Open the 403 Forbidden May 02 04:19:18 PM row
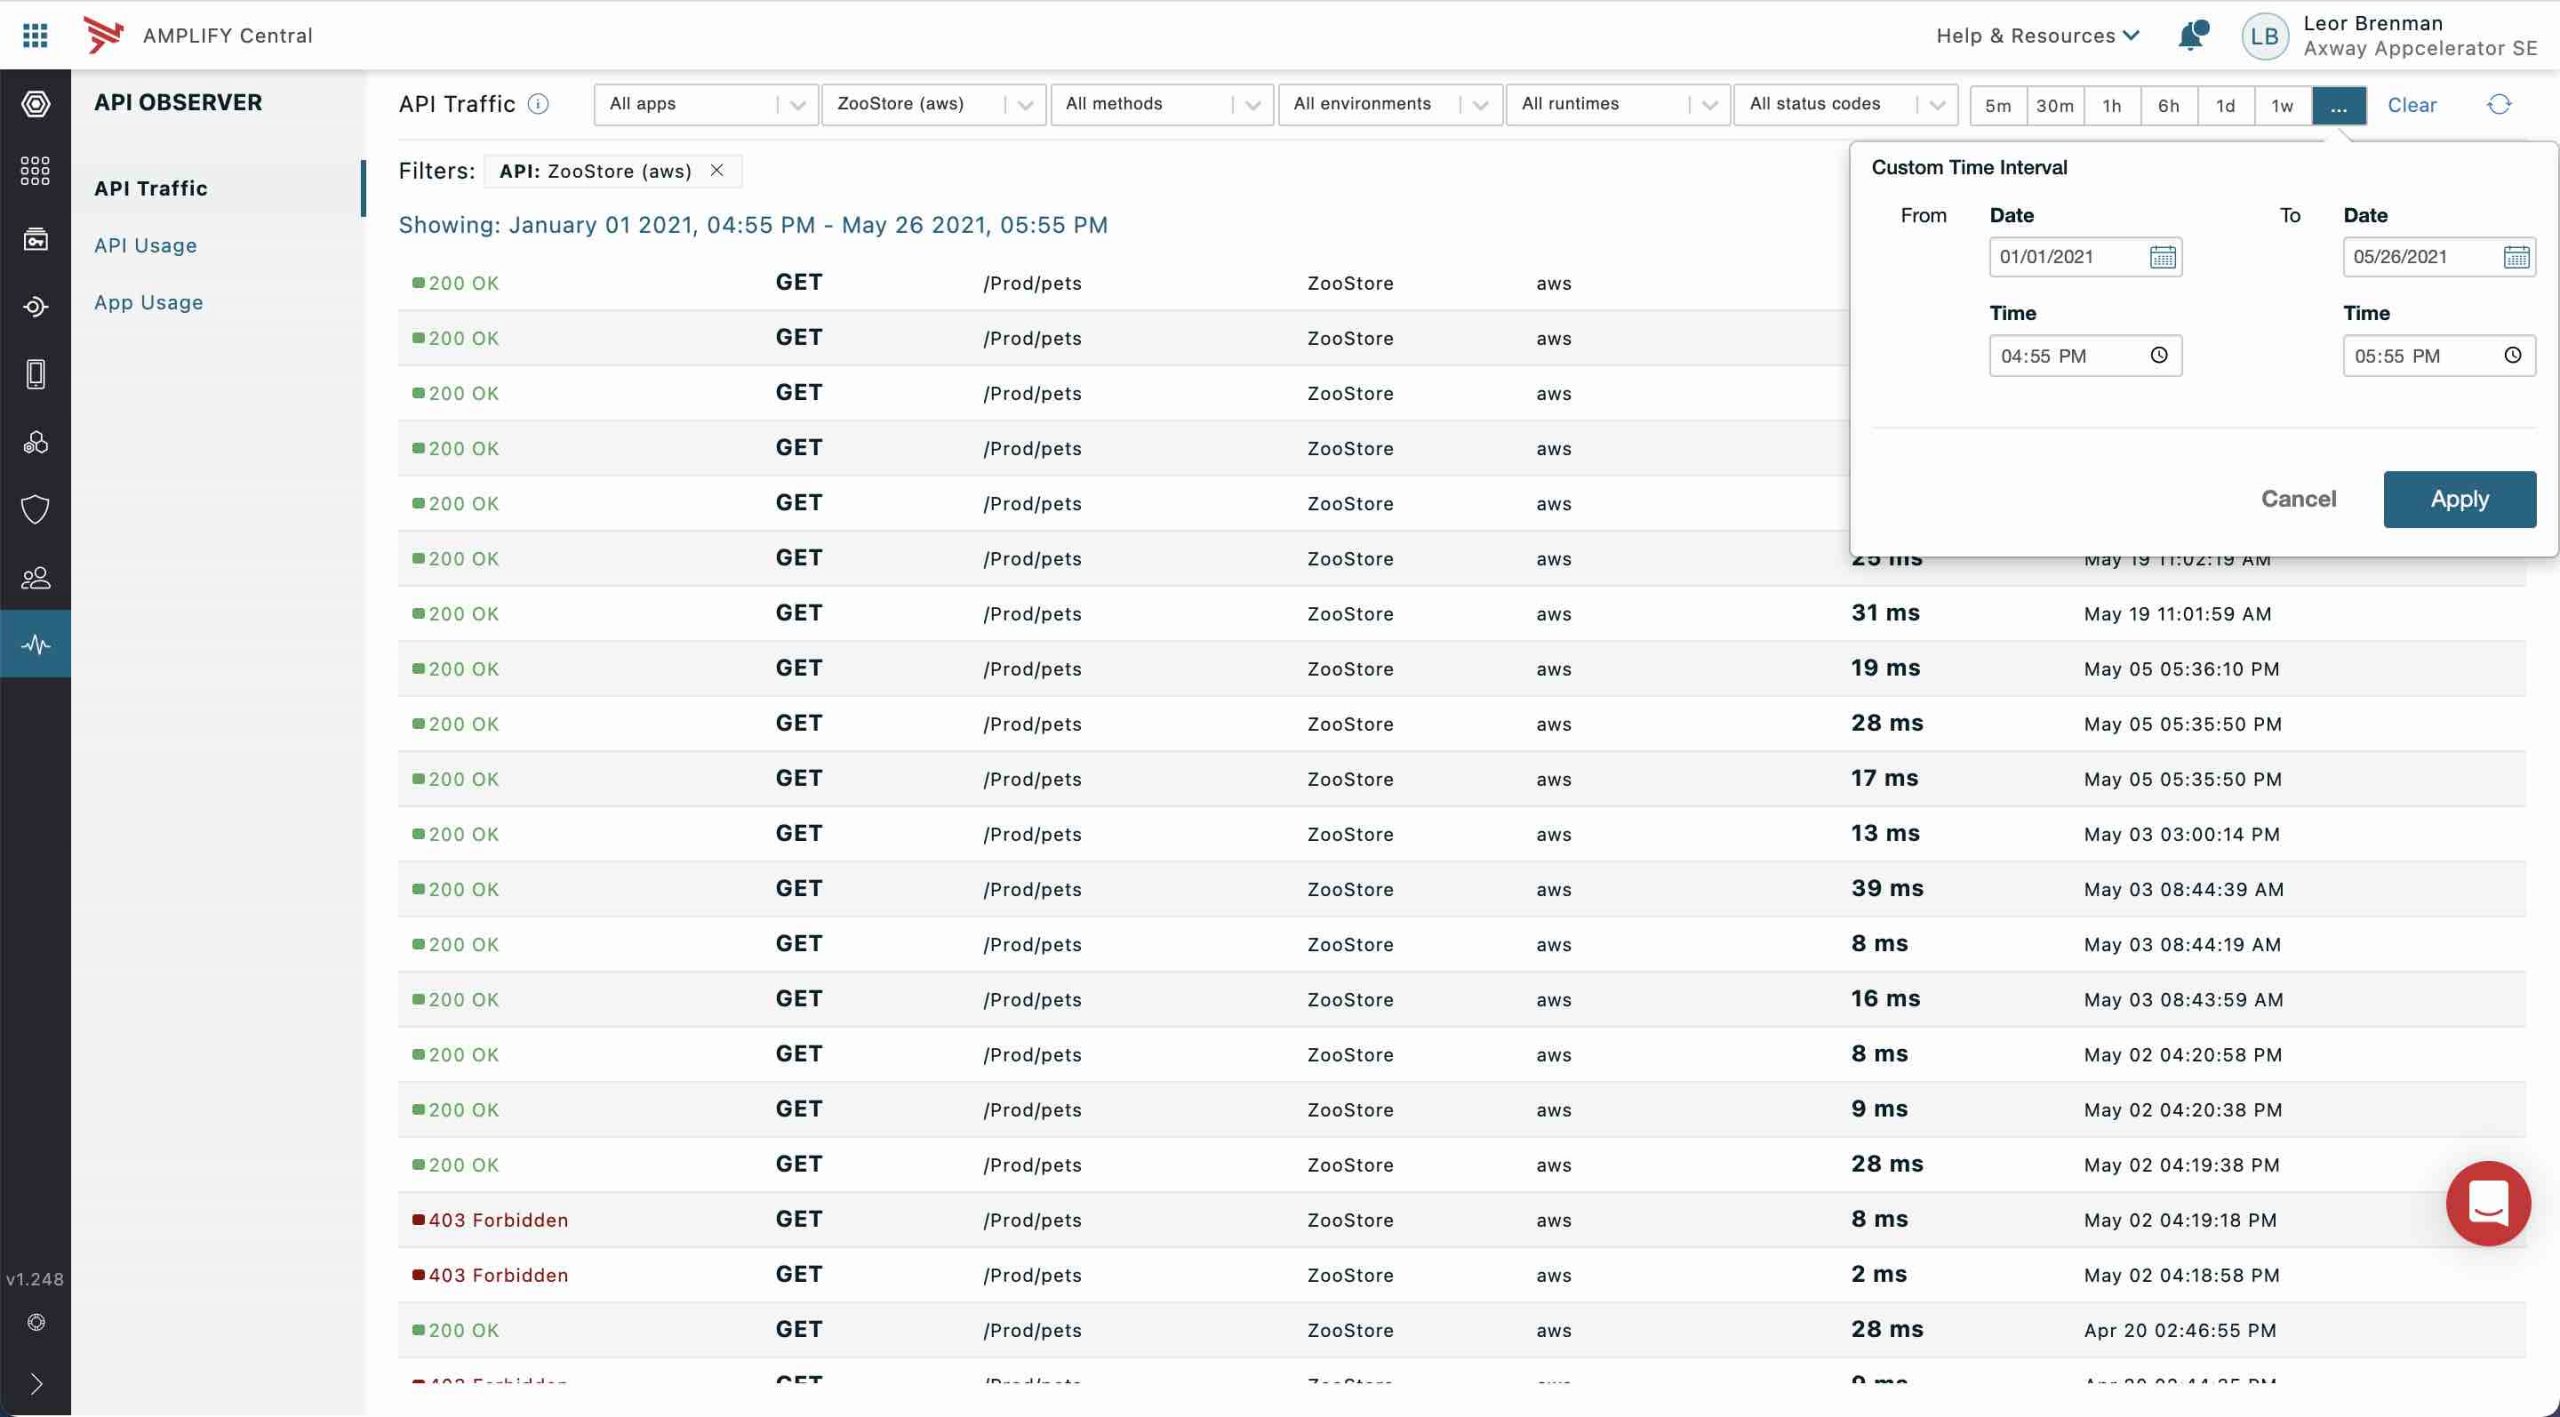Screen dimensions: 2560x1417 point(1462,1219)
